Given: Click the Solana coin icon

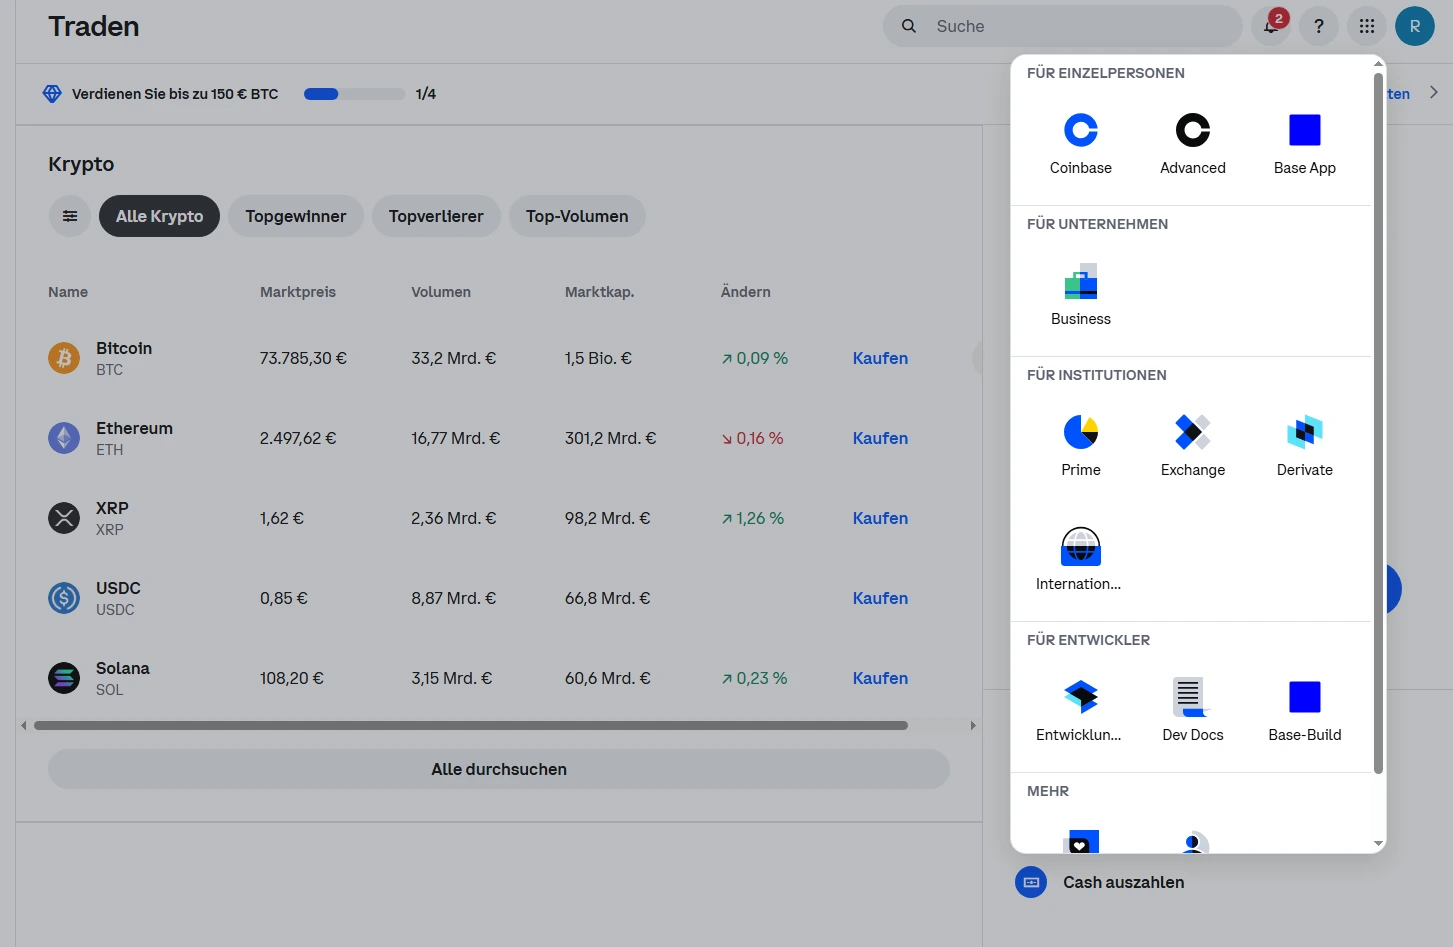Looking at the screenshot, I should click(64, 678).
